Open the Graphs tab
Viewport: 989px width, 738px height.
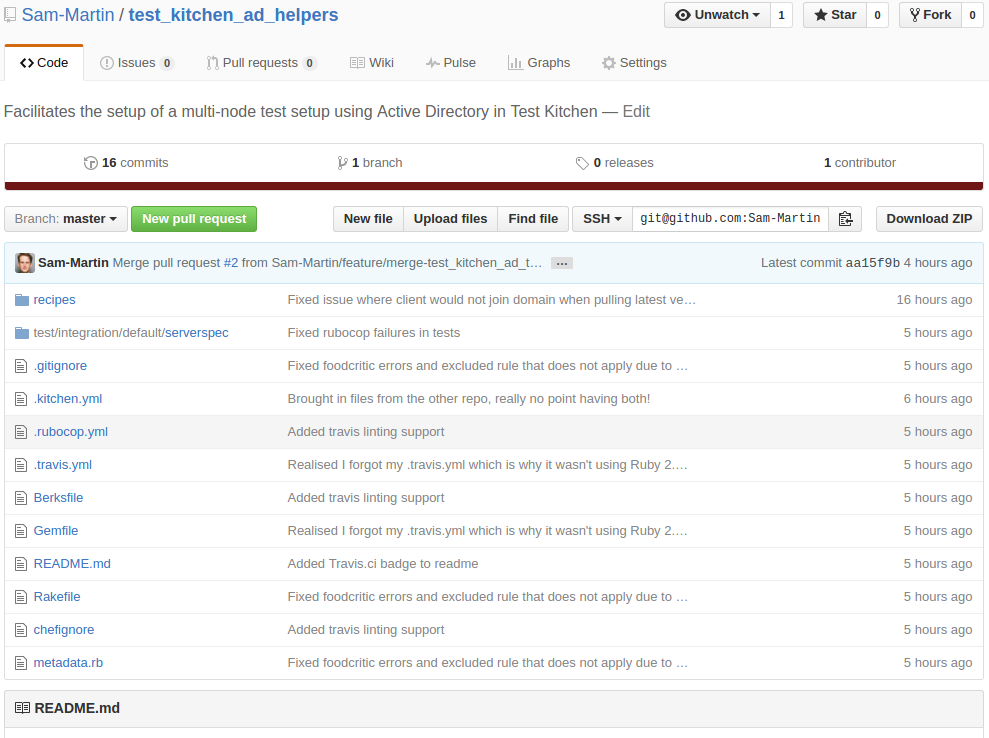[539, 62]
